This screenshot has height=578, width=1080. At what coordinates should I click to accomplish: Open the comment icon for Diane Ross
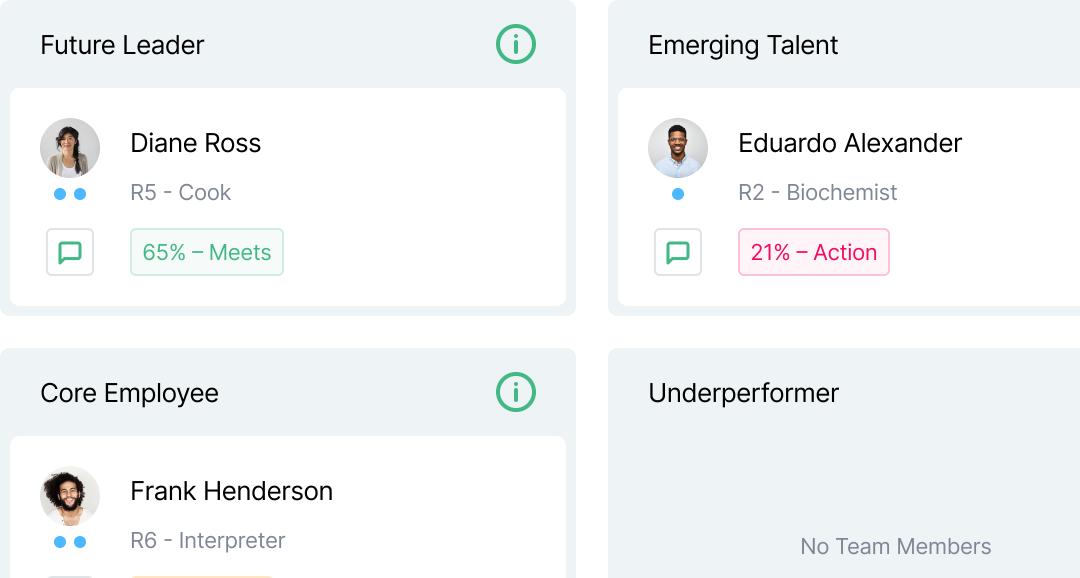[x=70, y=252]
